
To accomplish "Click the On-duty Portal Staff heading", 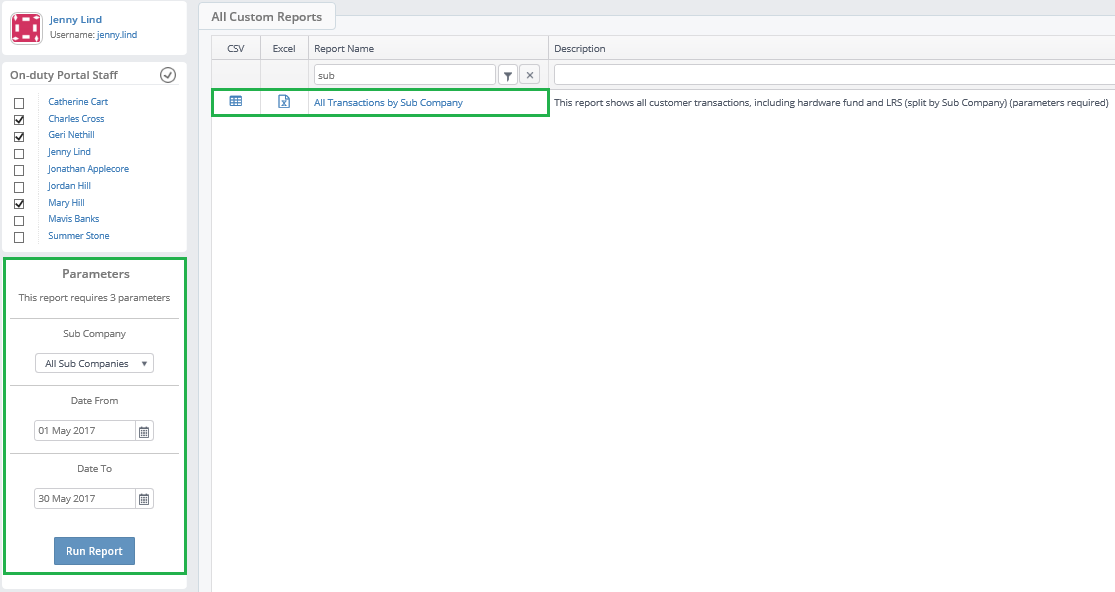I will click(x=64, y=75).
